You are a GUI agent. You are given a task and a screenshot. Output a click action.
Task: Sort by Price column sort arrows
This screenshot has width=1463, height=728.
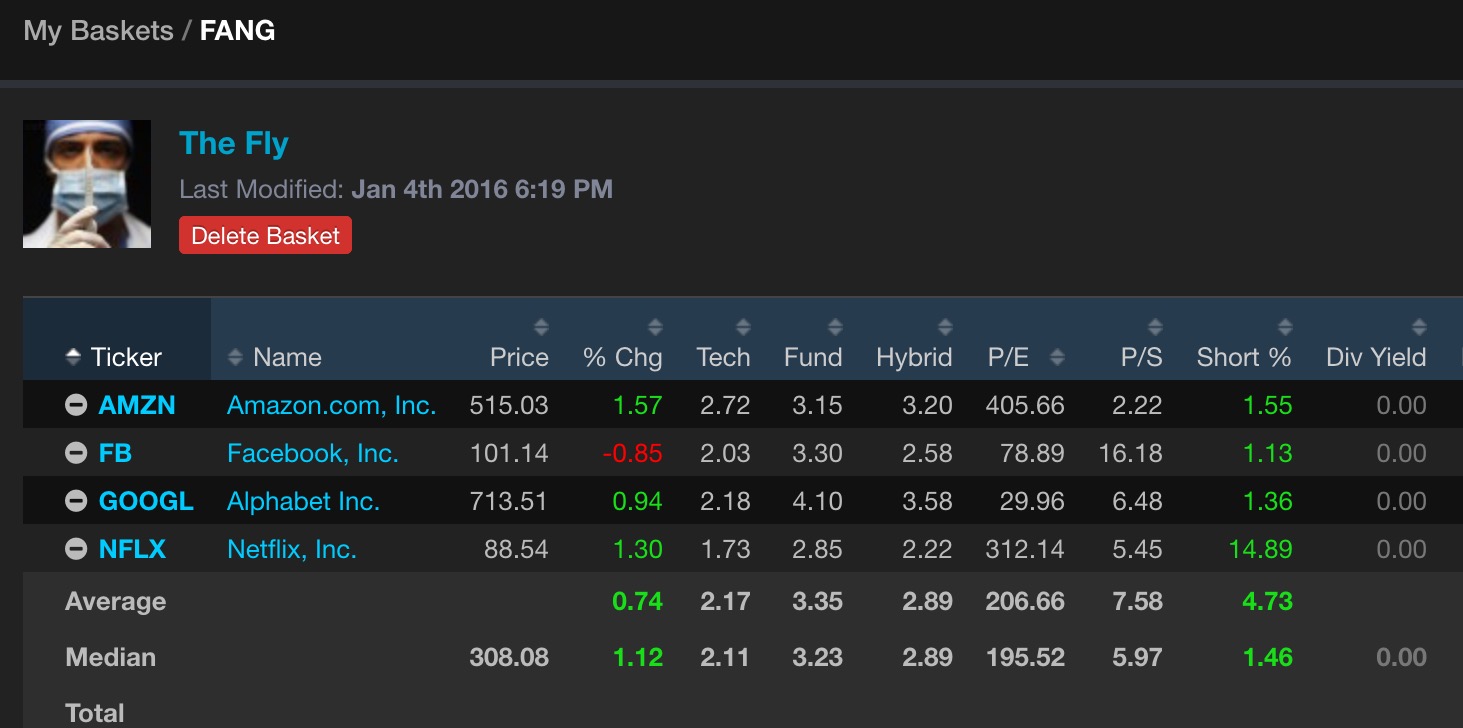pos(541,327)
